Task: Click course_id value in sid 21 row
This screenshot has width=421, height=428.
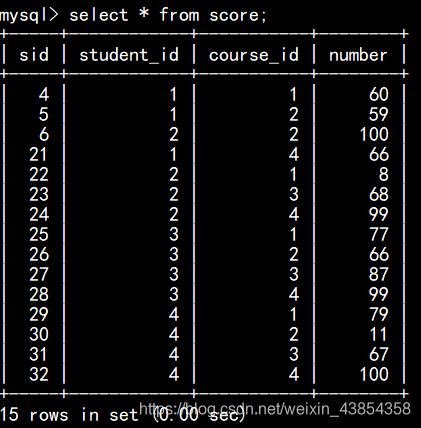Action: coord(294,154)
